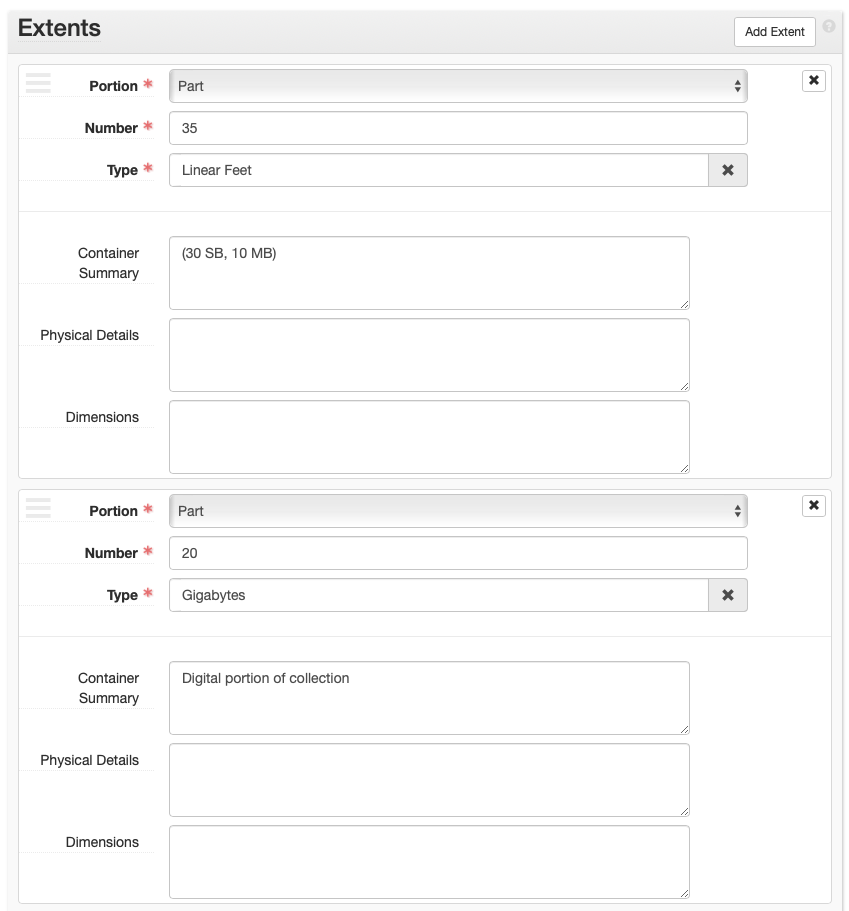
Task: Open the Portion dropdown in the second extent
Action: [x=458, y=511]
